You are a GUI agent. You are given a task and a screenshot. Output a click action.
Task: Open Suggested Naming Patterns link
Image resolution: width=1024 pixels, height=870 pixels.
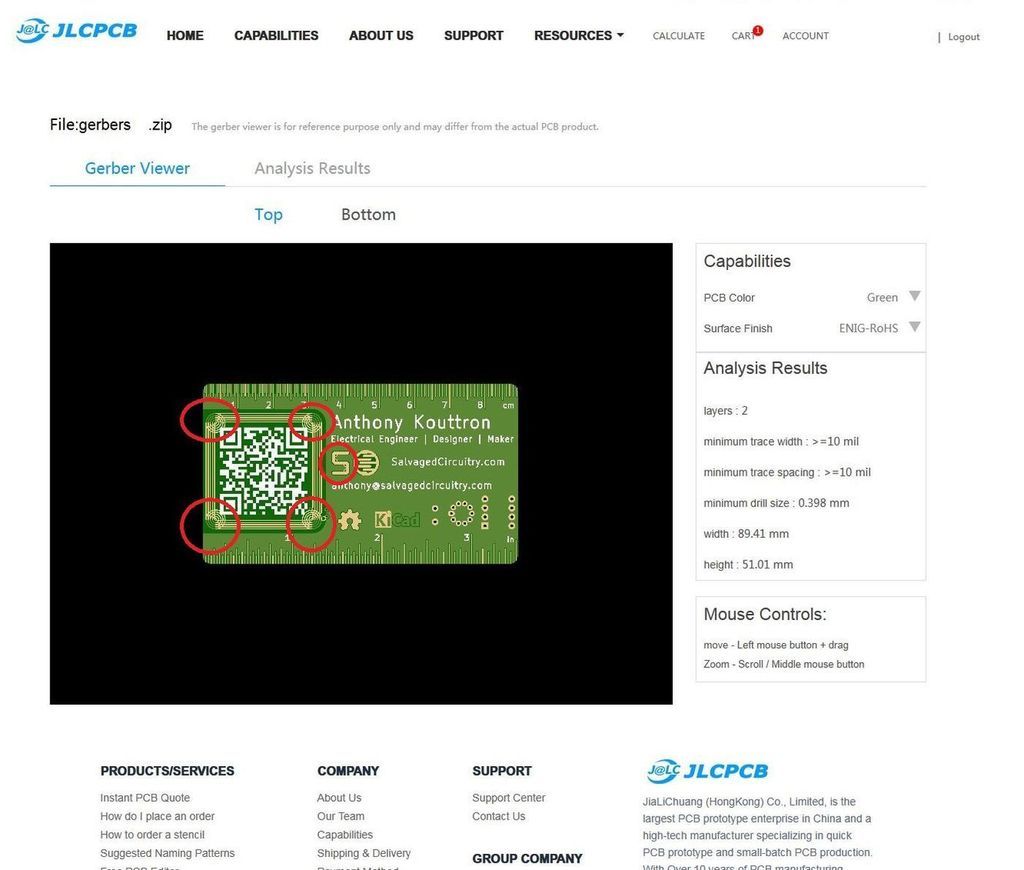pos(167,853)
